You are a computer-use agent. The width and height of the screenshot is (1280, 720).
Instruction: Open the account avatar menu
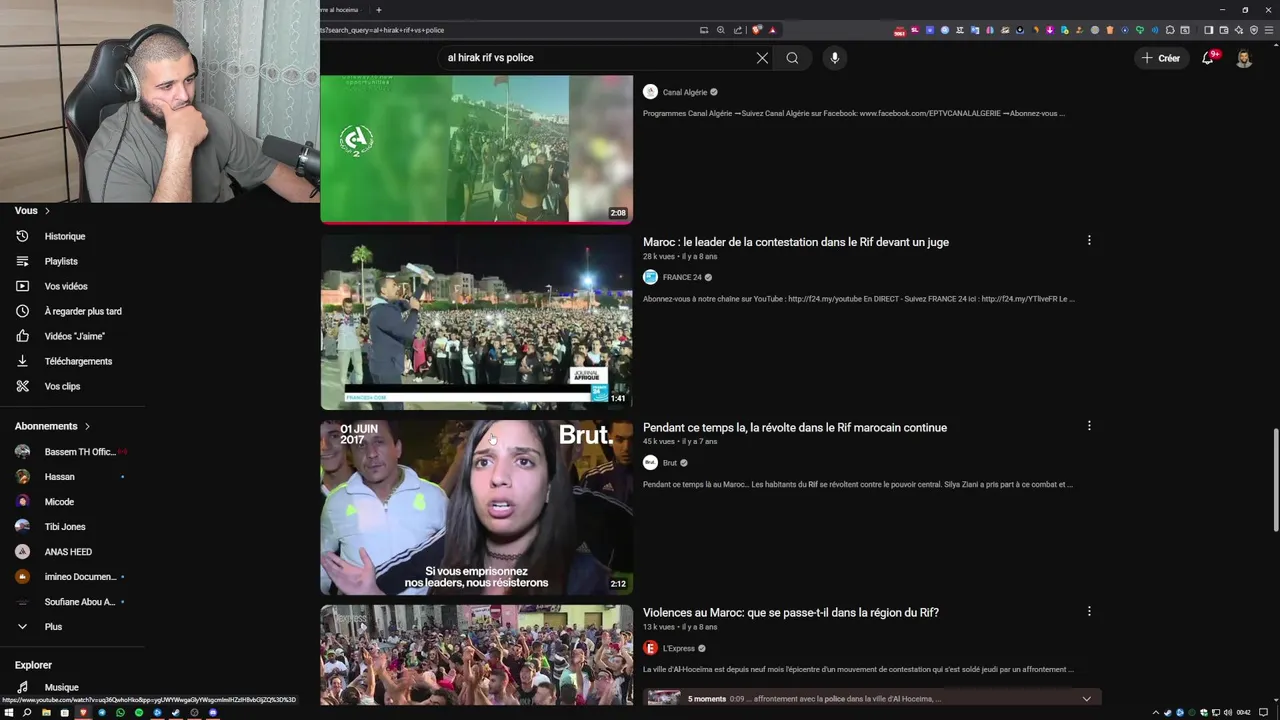(x=1244, y=58)
